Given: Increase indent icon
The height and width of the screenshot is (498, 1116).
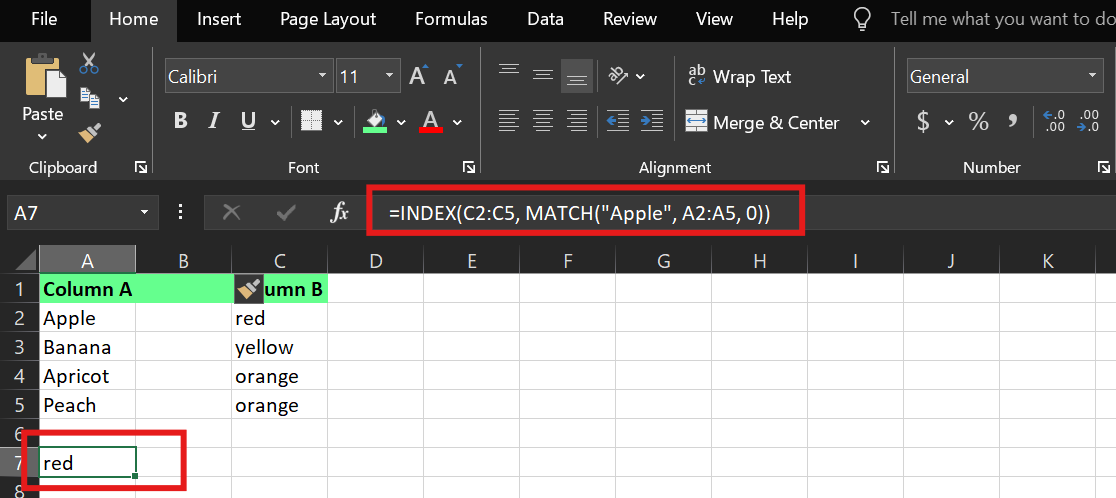Looking at the screenshot, I should click(651, 122).
